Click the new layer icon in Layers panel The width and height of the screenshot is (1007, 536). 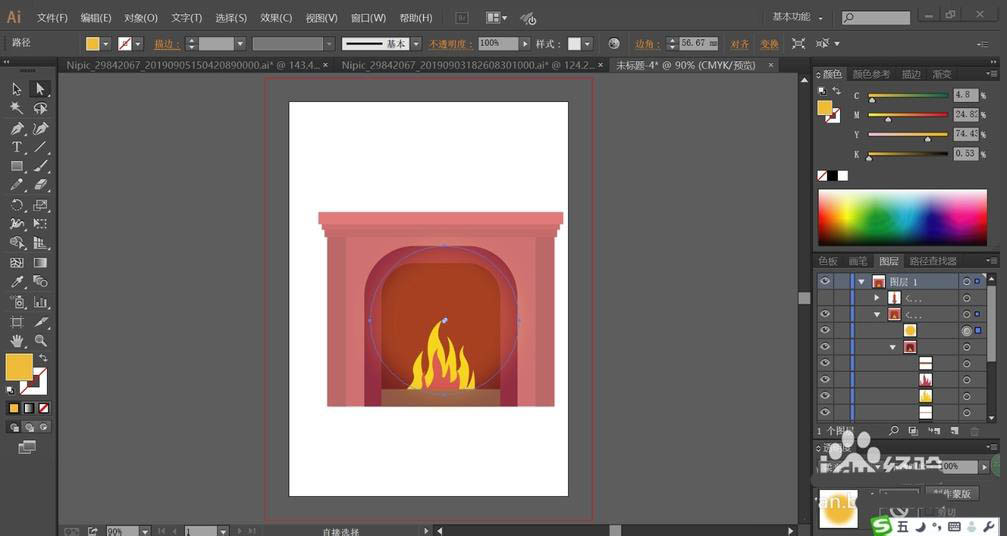pyautogui.click(x=954, y=431)
